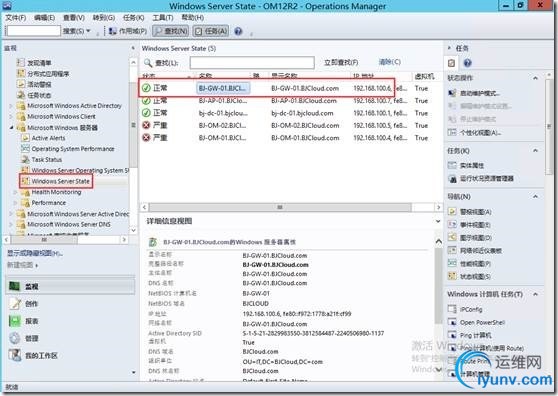This screenshot has height=396, width=558.
Task: Open the 编辑(E) menu
Action: 44,17
